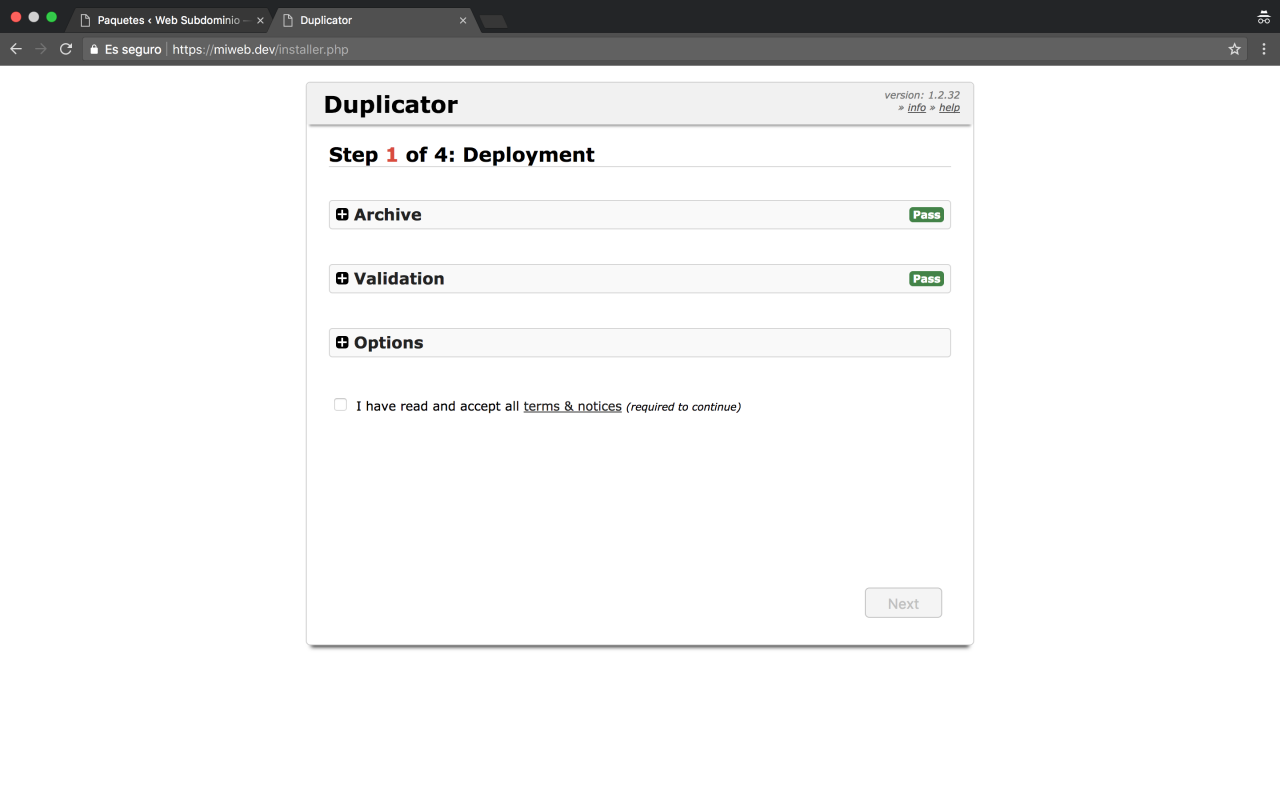Screen dimensions: 1280x800
Task: Open the info link in Duplicator header
Action: pos(917,108)
